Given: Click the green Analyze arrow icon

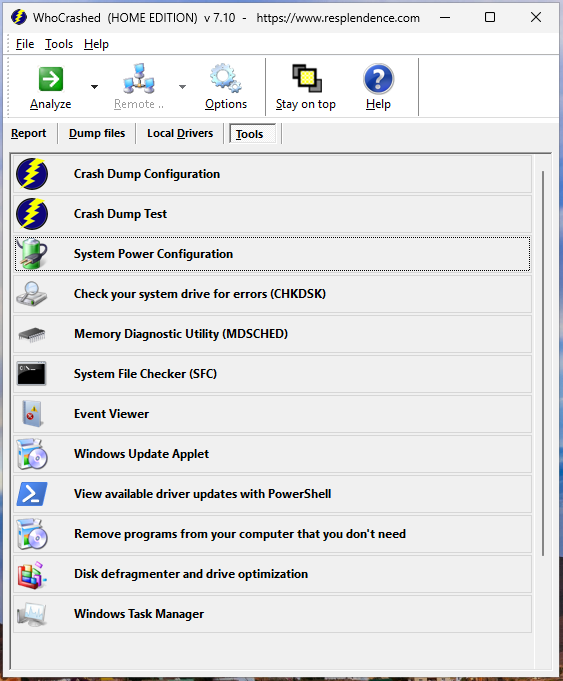Looking at the screenshot, I should tap(51, 79).
